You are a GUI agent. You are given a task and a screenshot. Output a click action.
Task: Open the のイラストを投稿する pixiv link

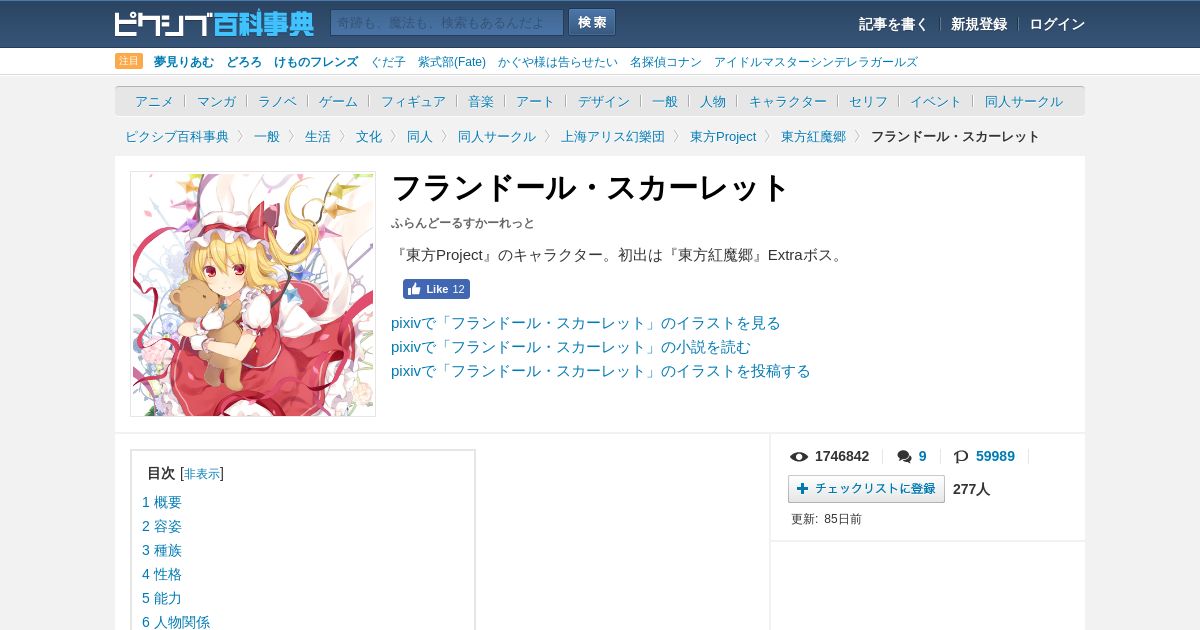(x=601, y=371)
